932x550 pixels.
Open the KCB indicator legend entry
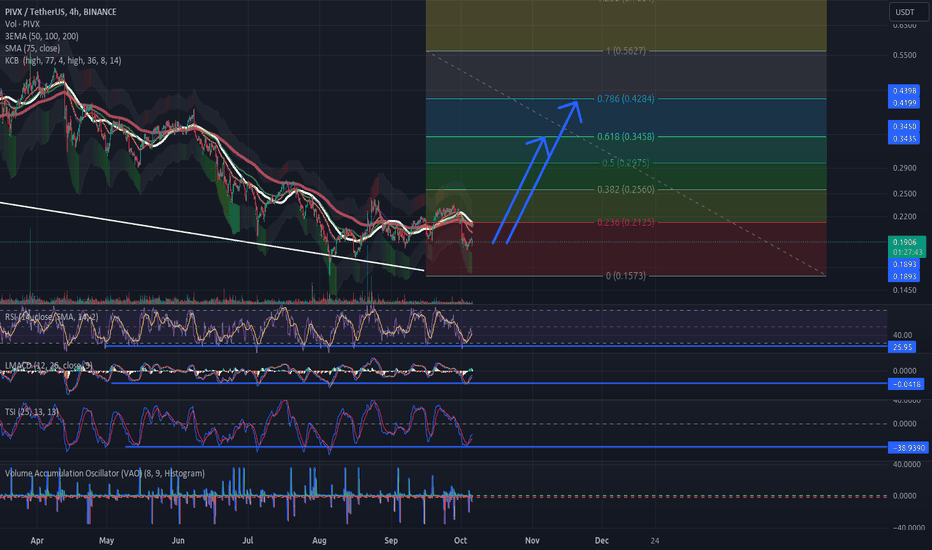click(x=63, y=61)
